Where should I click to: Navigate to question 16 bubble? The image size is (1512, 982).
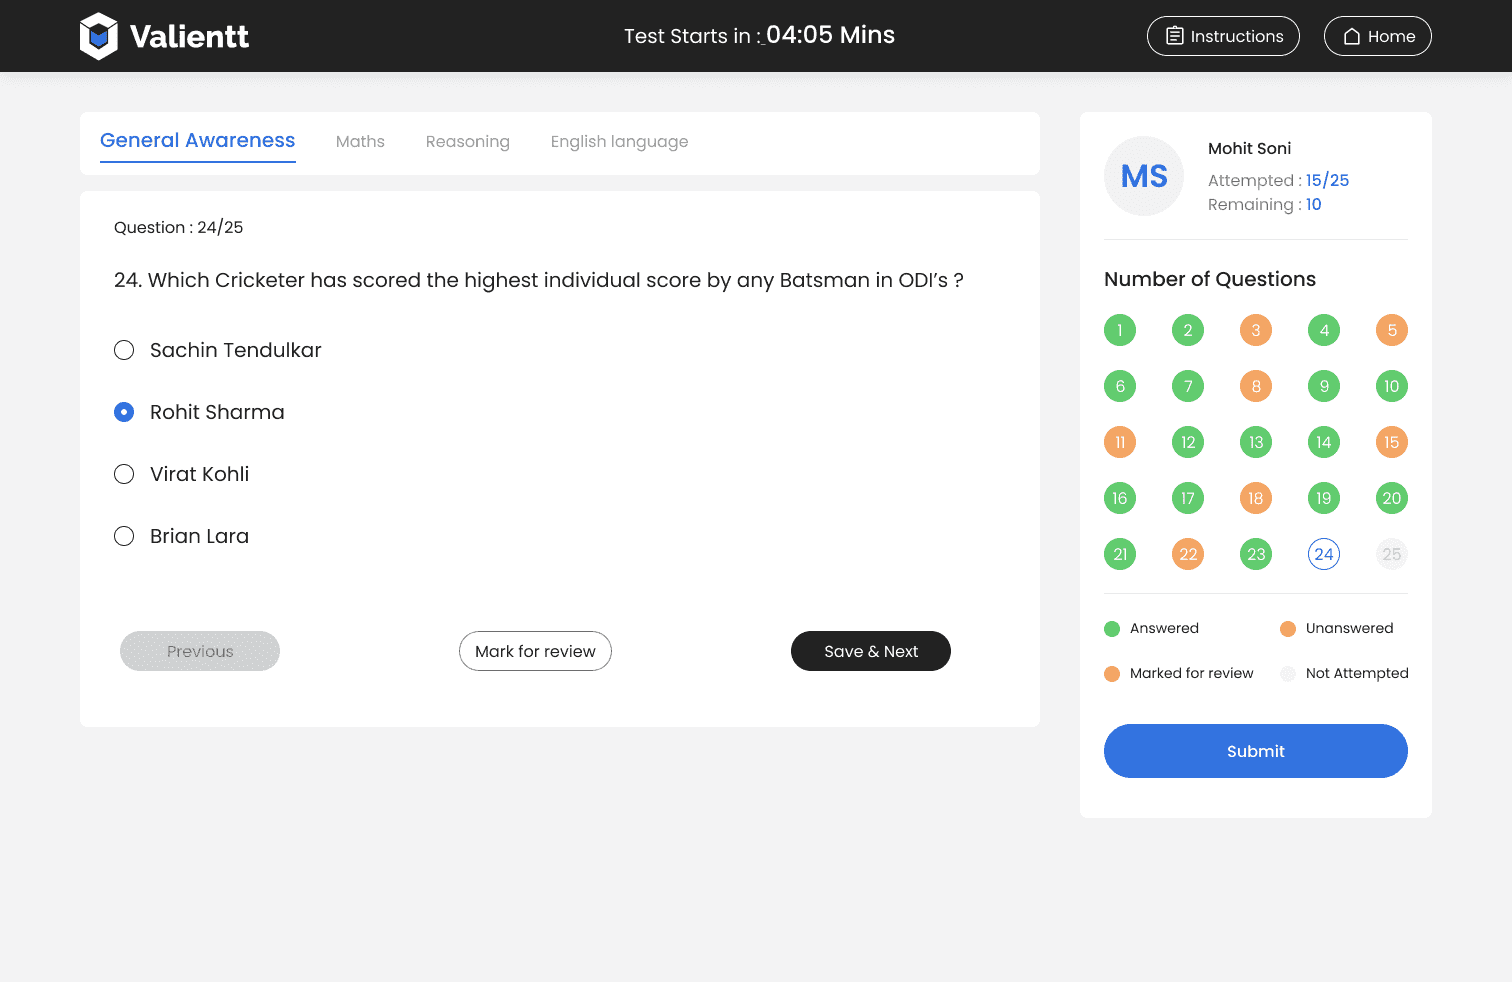pos(1120,498)
